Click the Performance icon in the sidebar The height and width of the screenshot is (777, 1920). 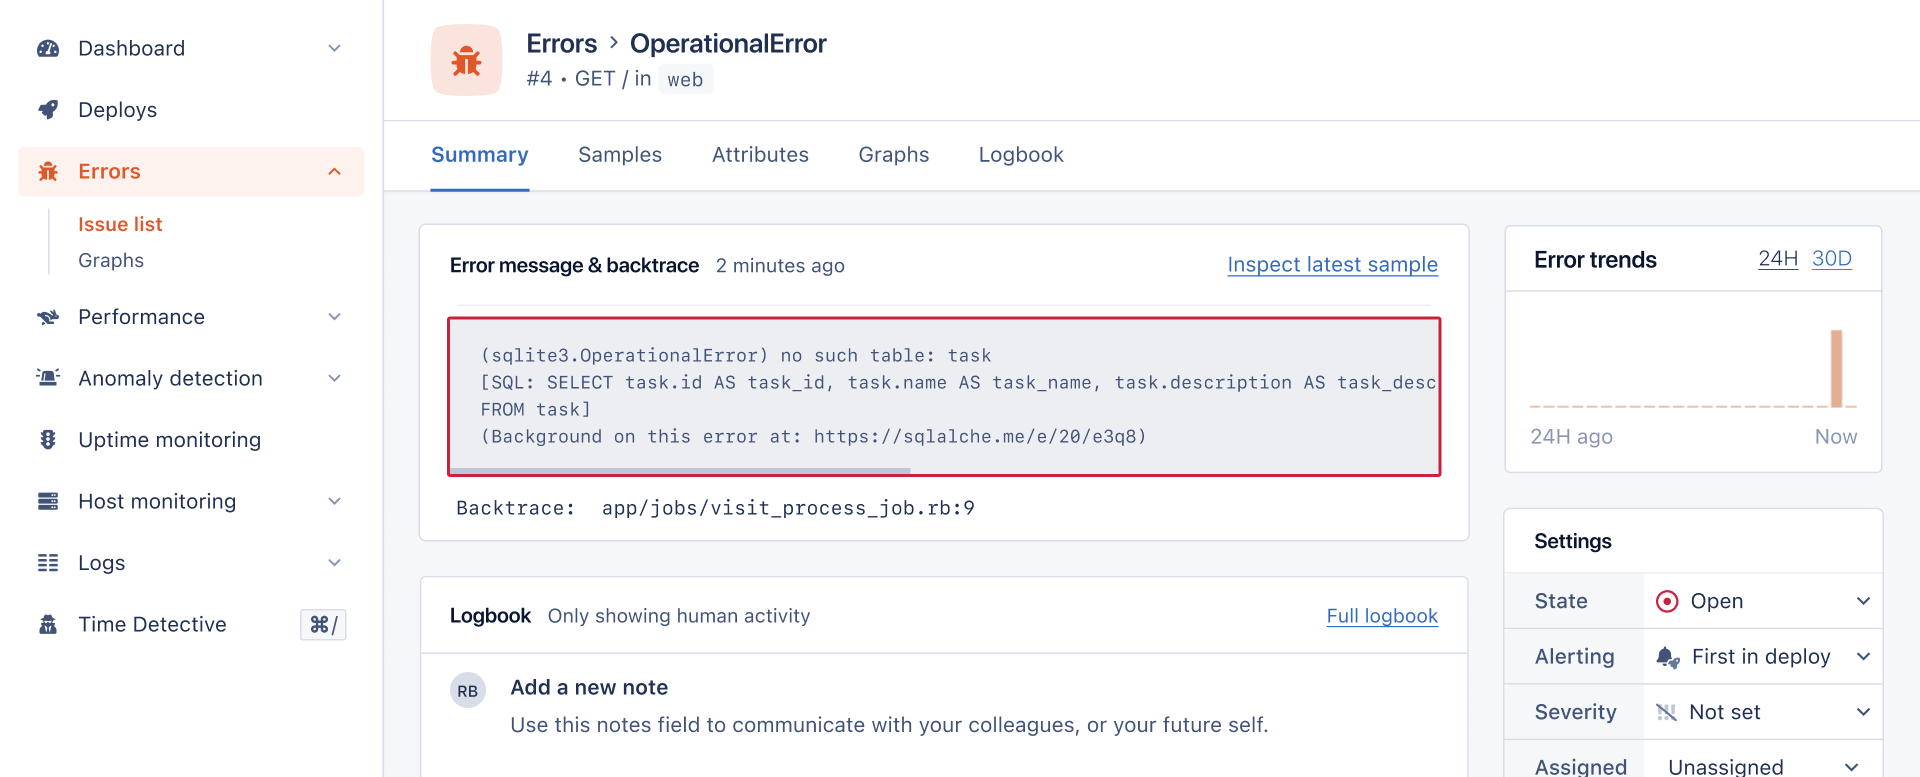(x=48, y=317)
